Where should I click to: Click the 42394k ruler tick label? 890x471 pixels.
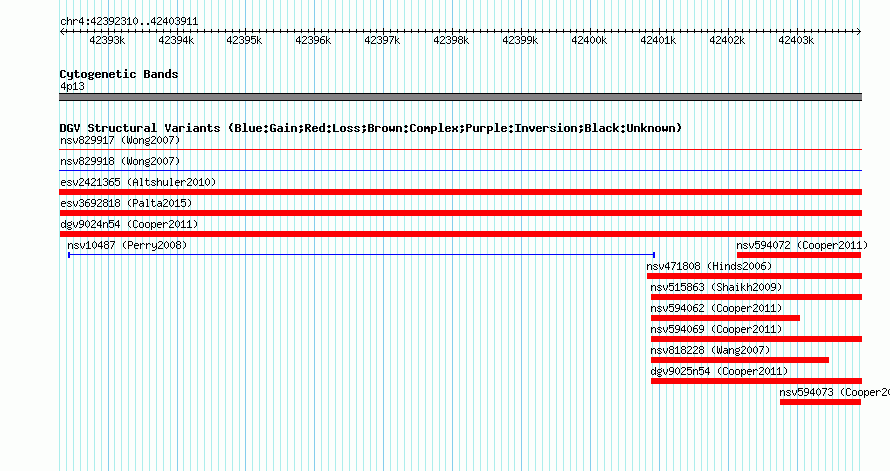click(176, 40)
